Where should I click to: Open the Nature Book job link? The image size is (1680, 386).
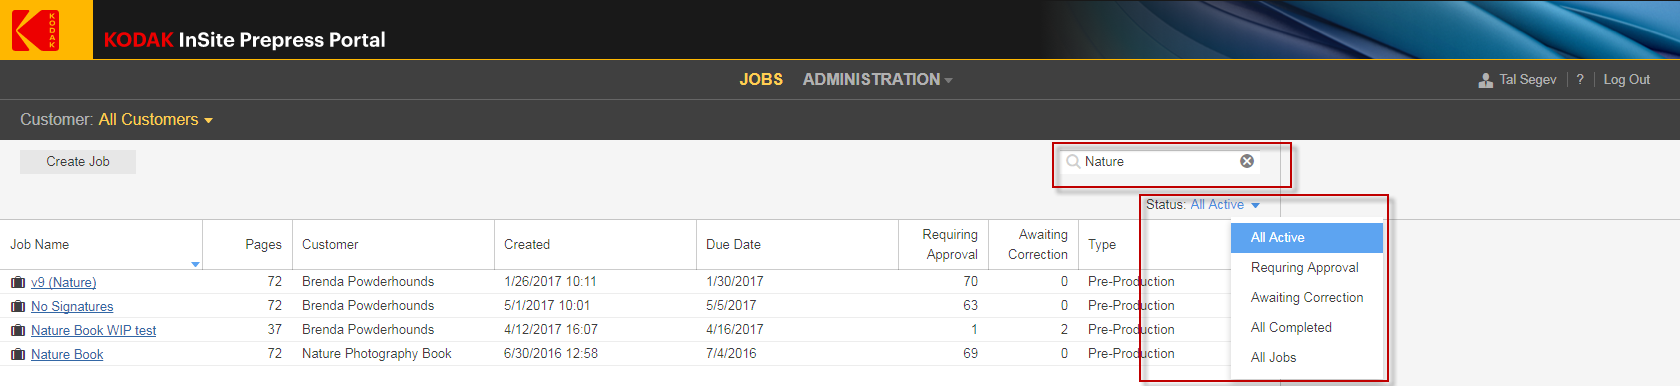67,354
